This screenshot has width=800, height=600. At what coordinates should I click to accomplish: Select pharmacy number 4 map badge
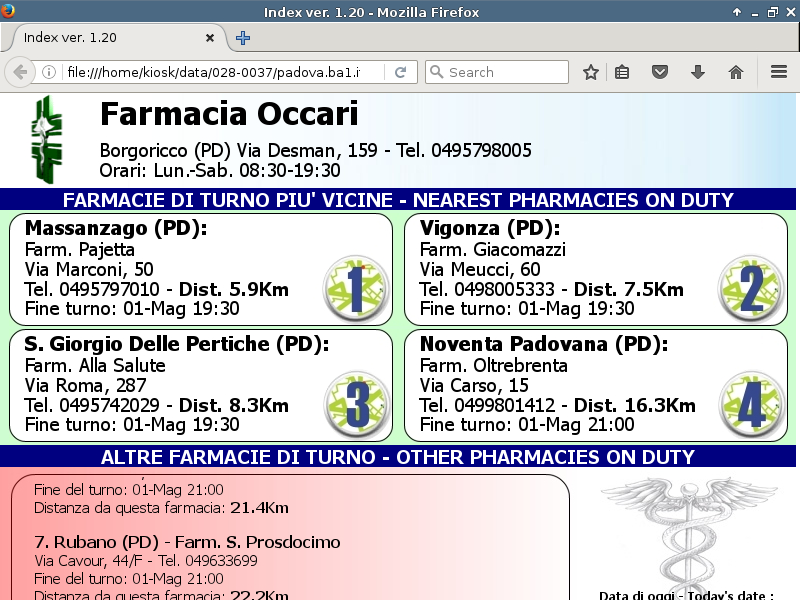coord(751,404)
